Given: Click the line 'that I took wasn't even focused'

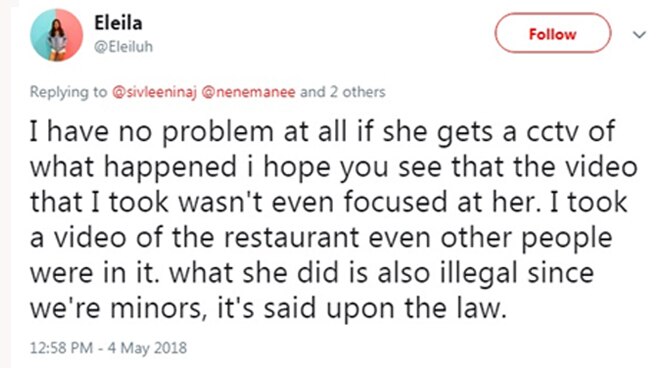Looking at the screenshot, I should 329,202.
